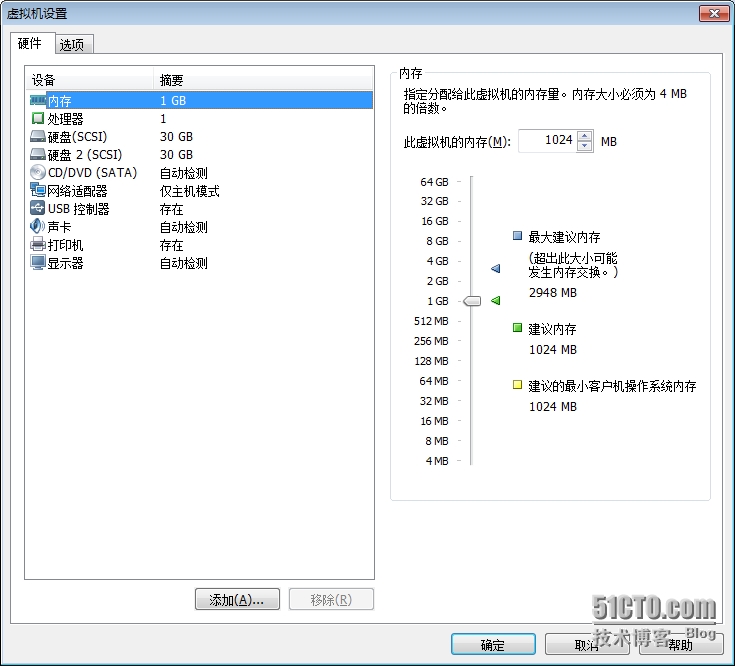Viewport: 735px width, 666px height.
Task: Decrease memory with the spinner down arrow
Action: [x=584, y=146]
